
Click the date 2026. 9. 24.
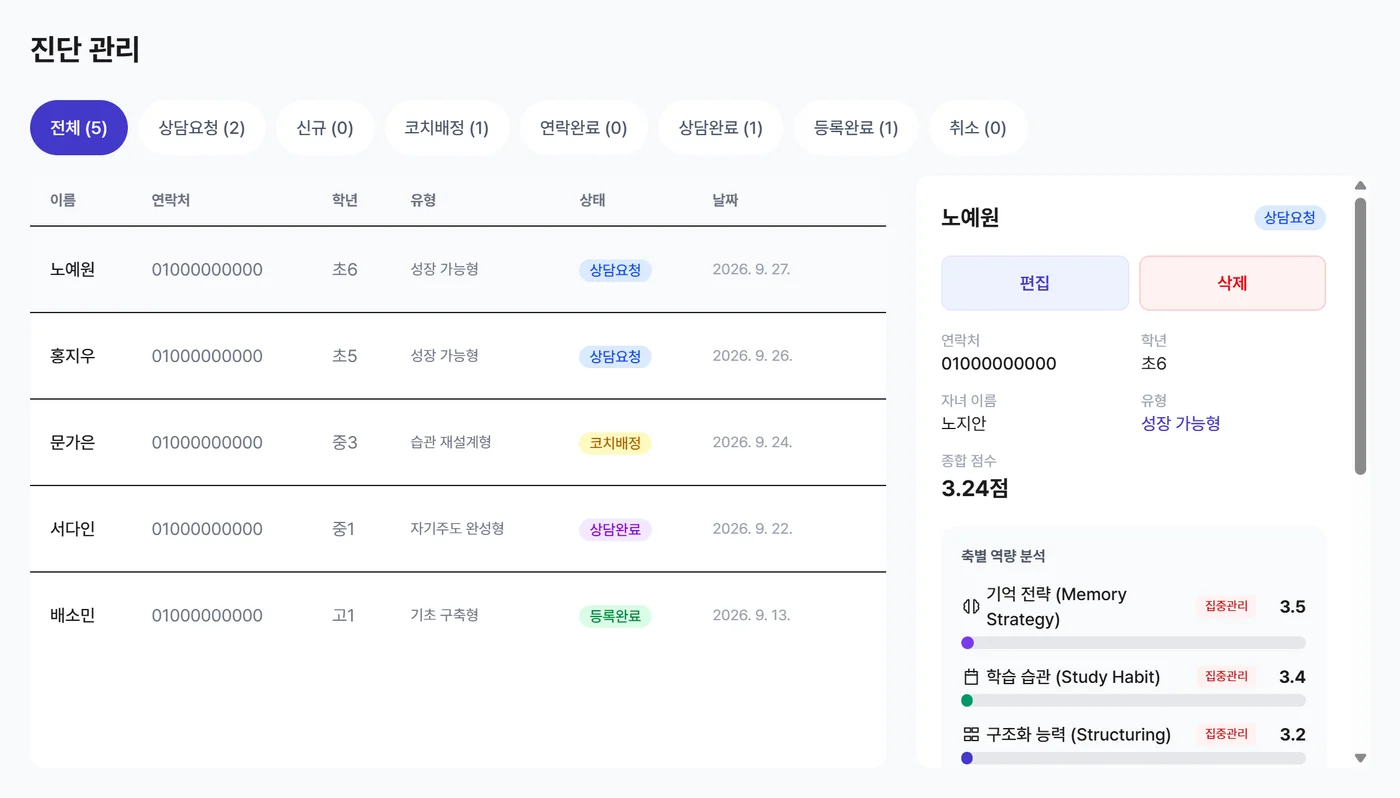752,442
